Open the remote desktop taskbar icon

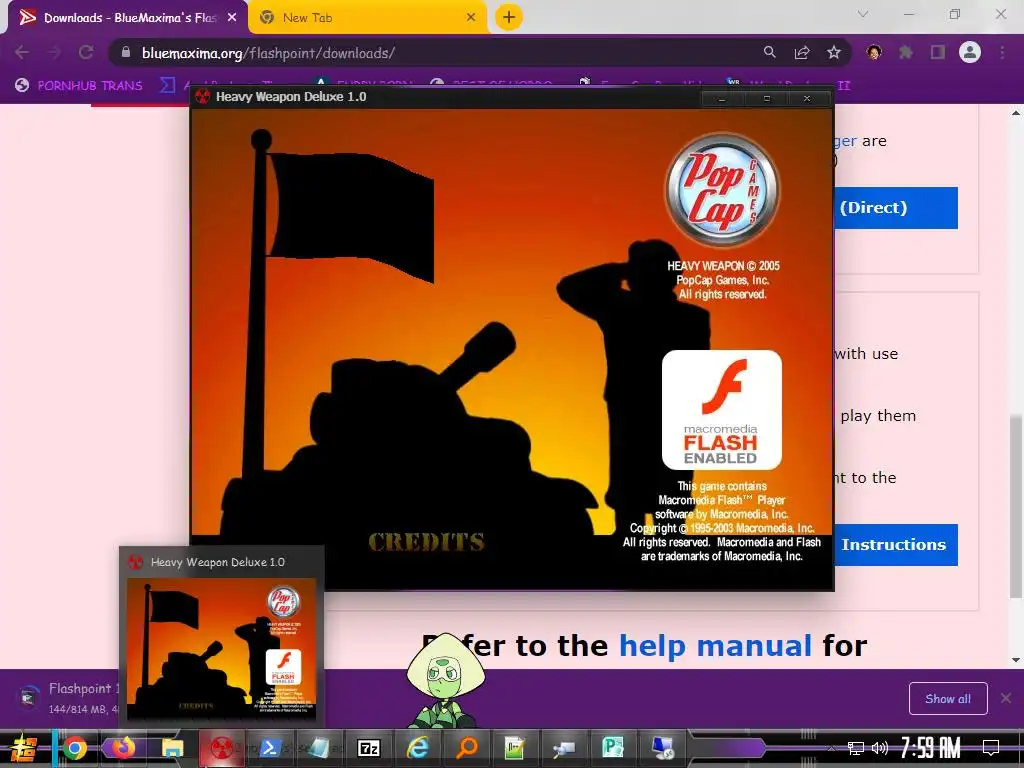(x=662, y=748)
